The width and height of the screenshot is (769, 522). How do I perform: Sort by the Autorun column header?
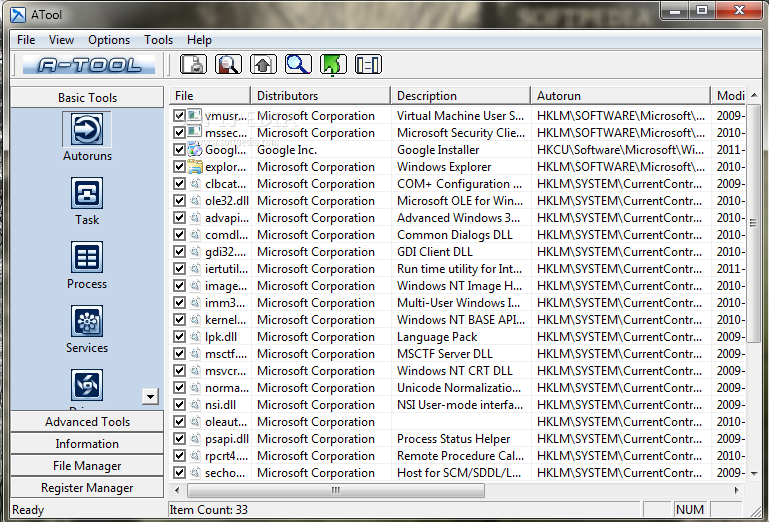tap(620, 96)
